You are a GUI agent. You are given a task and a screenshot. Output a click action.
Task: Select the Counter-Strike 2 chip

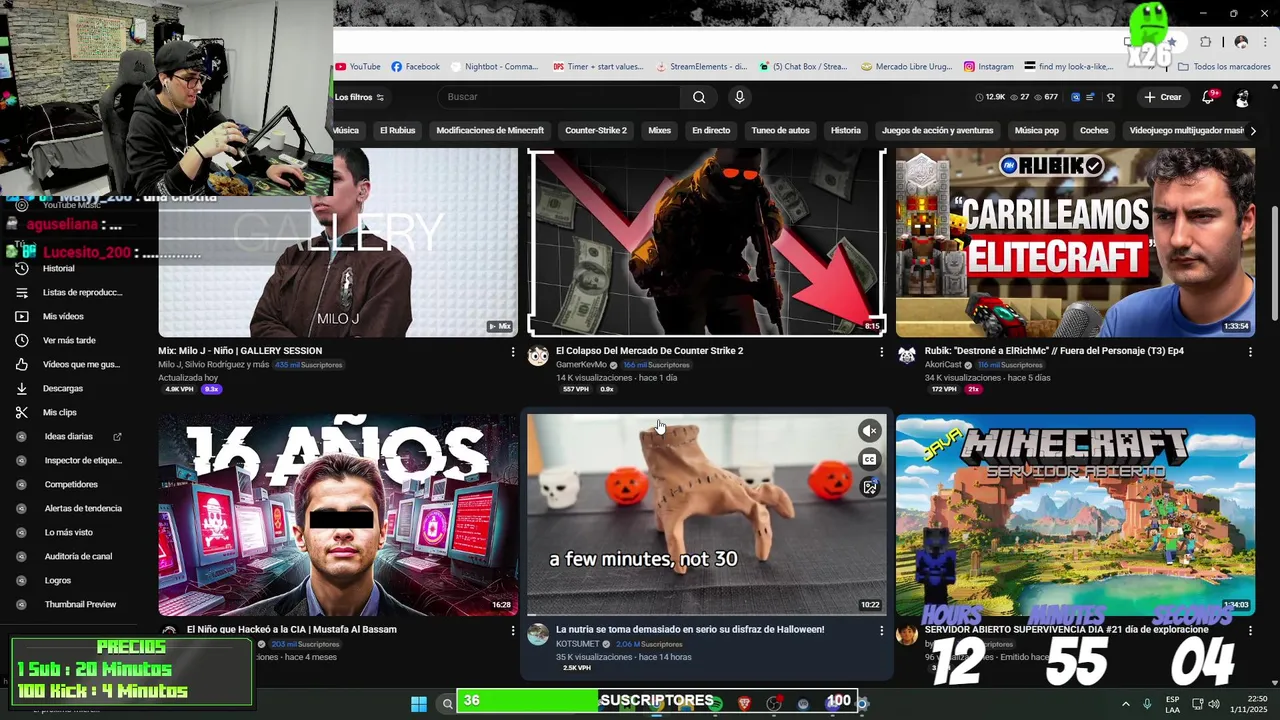pyautogui.click(x=596, y=130)
